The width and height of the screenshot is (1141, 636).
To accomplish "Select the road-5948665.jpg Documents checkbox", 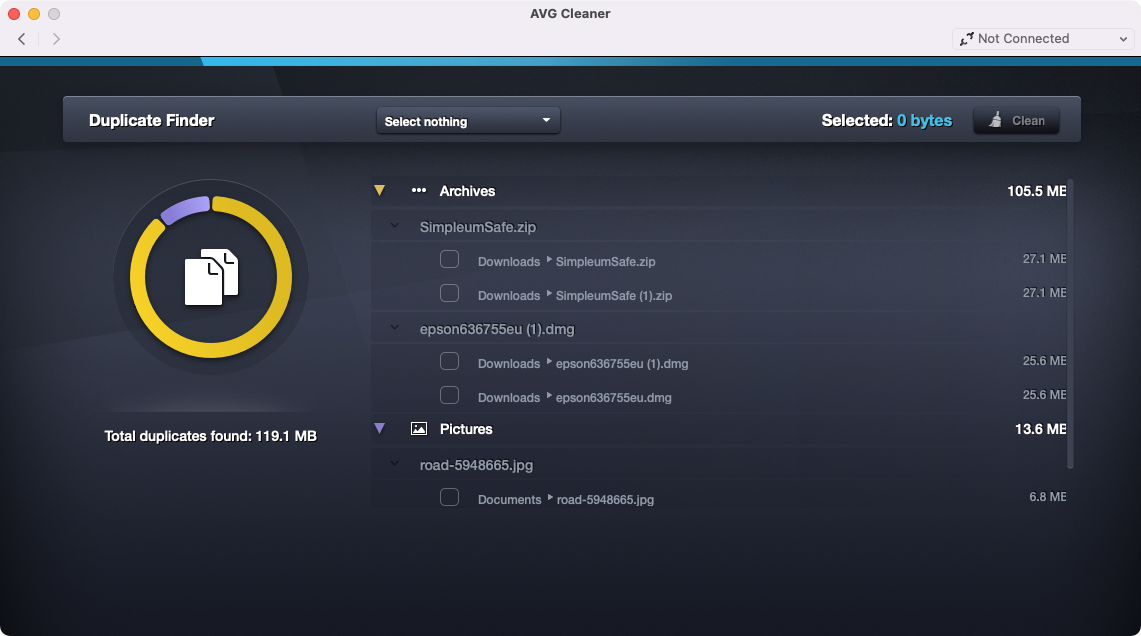I will pyautogui.click(x=450, y=498).
